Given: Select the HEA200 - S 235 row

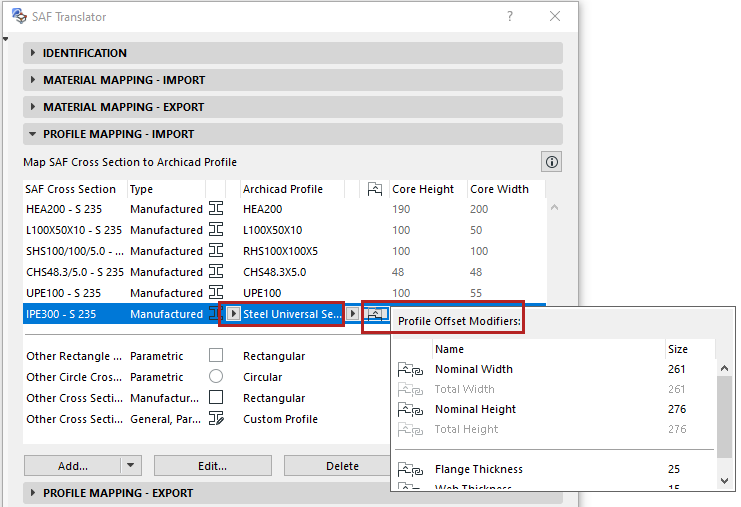Looking at the screenshot, I should point(284,209).
